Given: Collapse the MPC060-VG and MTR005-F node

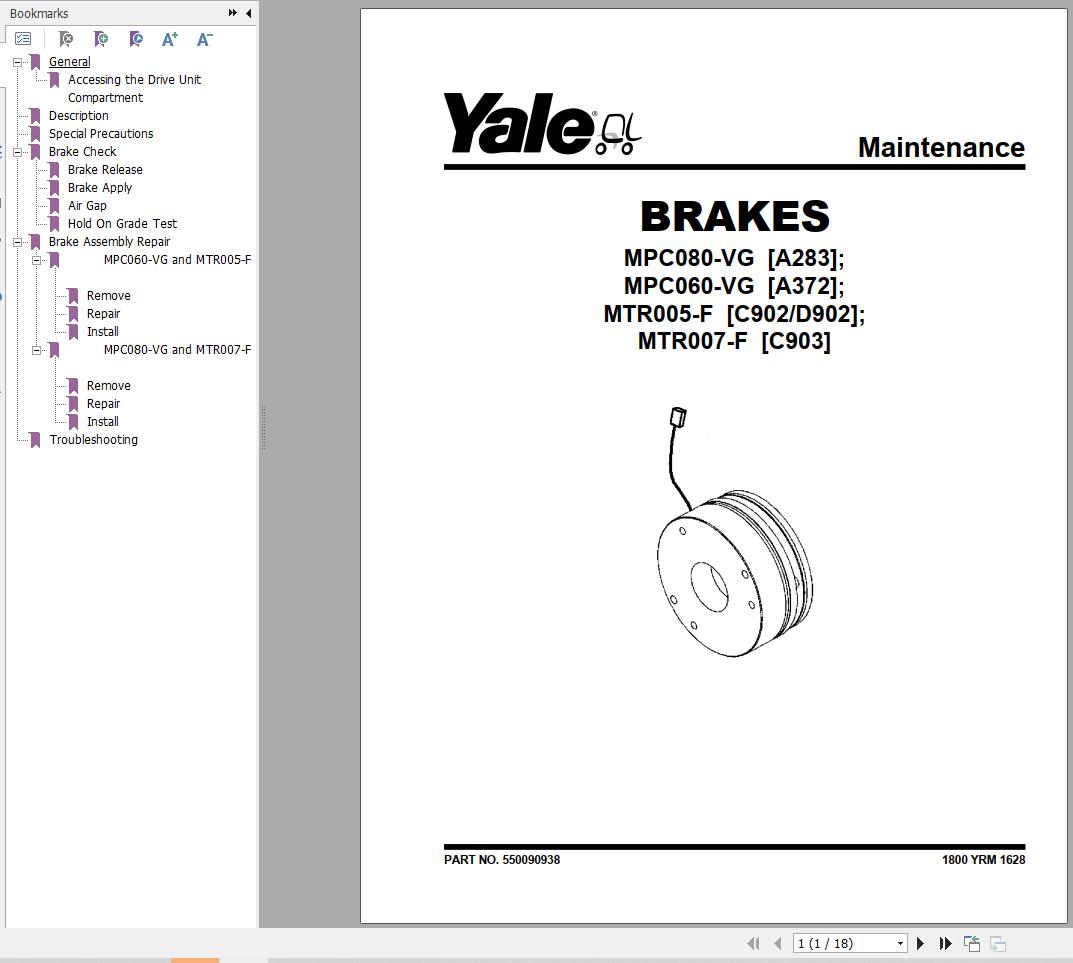Looking at the screenshot, I should pyautogui.click(x=36, y=260).
